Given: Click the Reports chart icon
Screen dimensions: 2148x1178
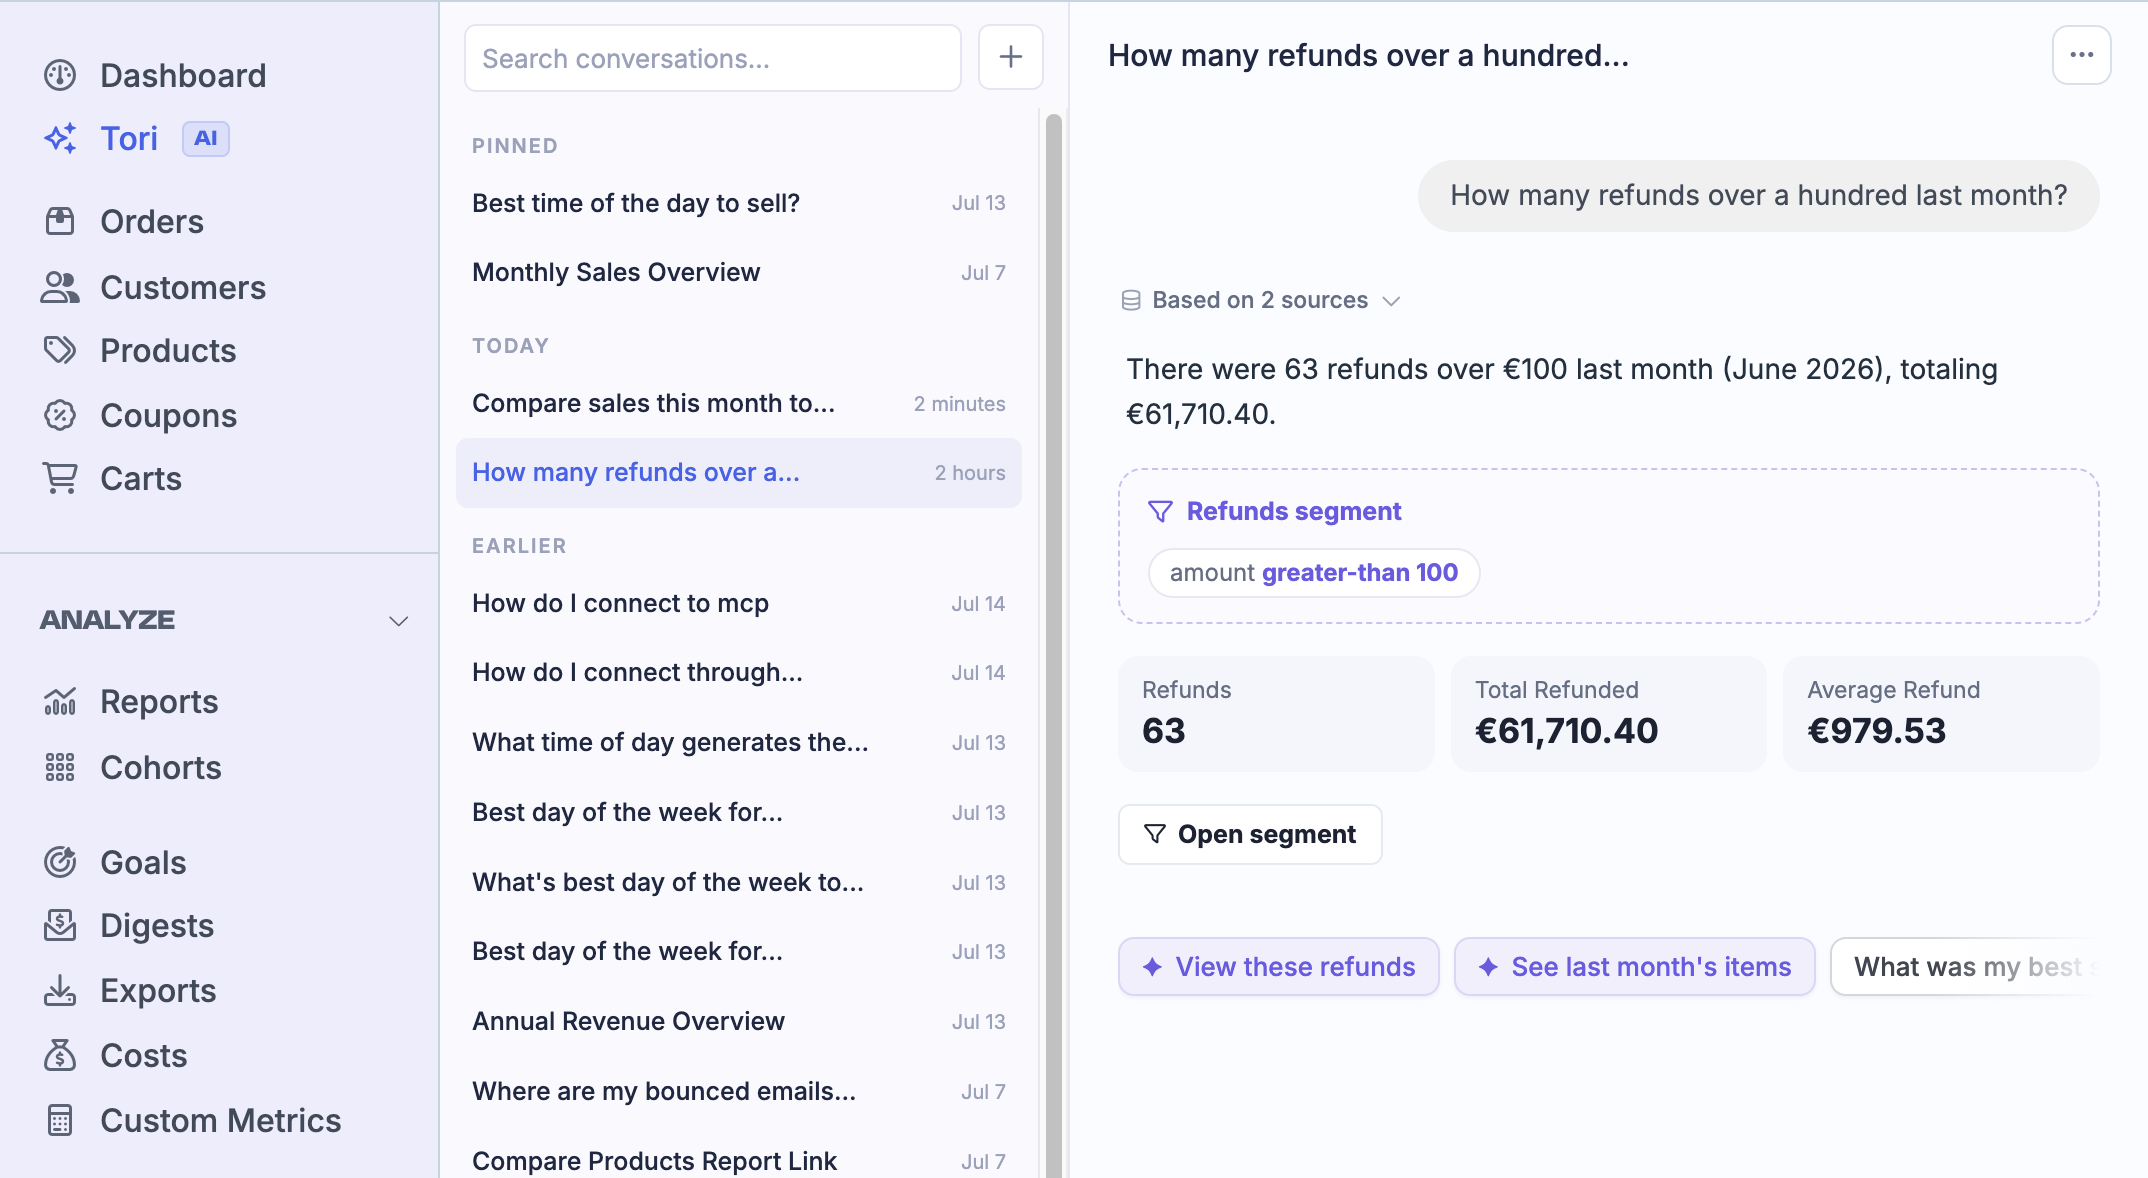Looking at the screenshot, I should [60, 701].
